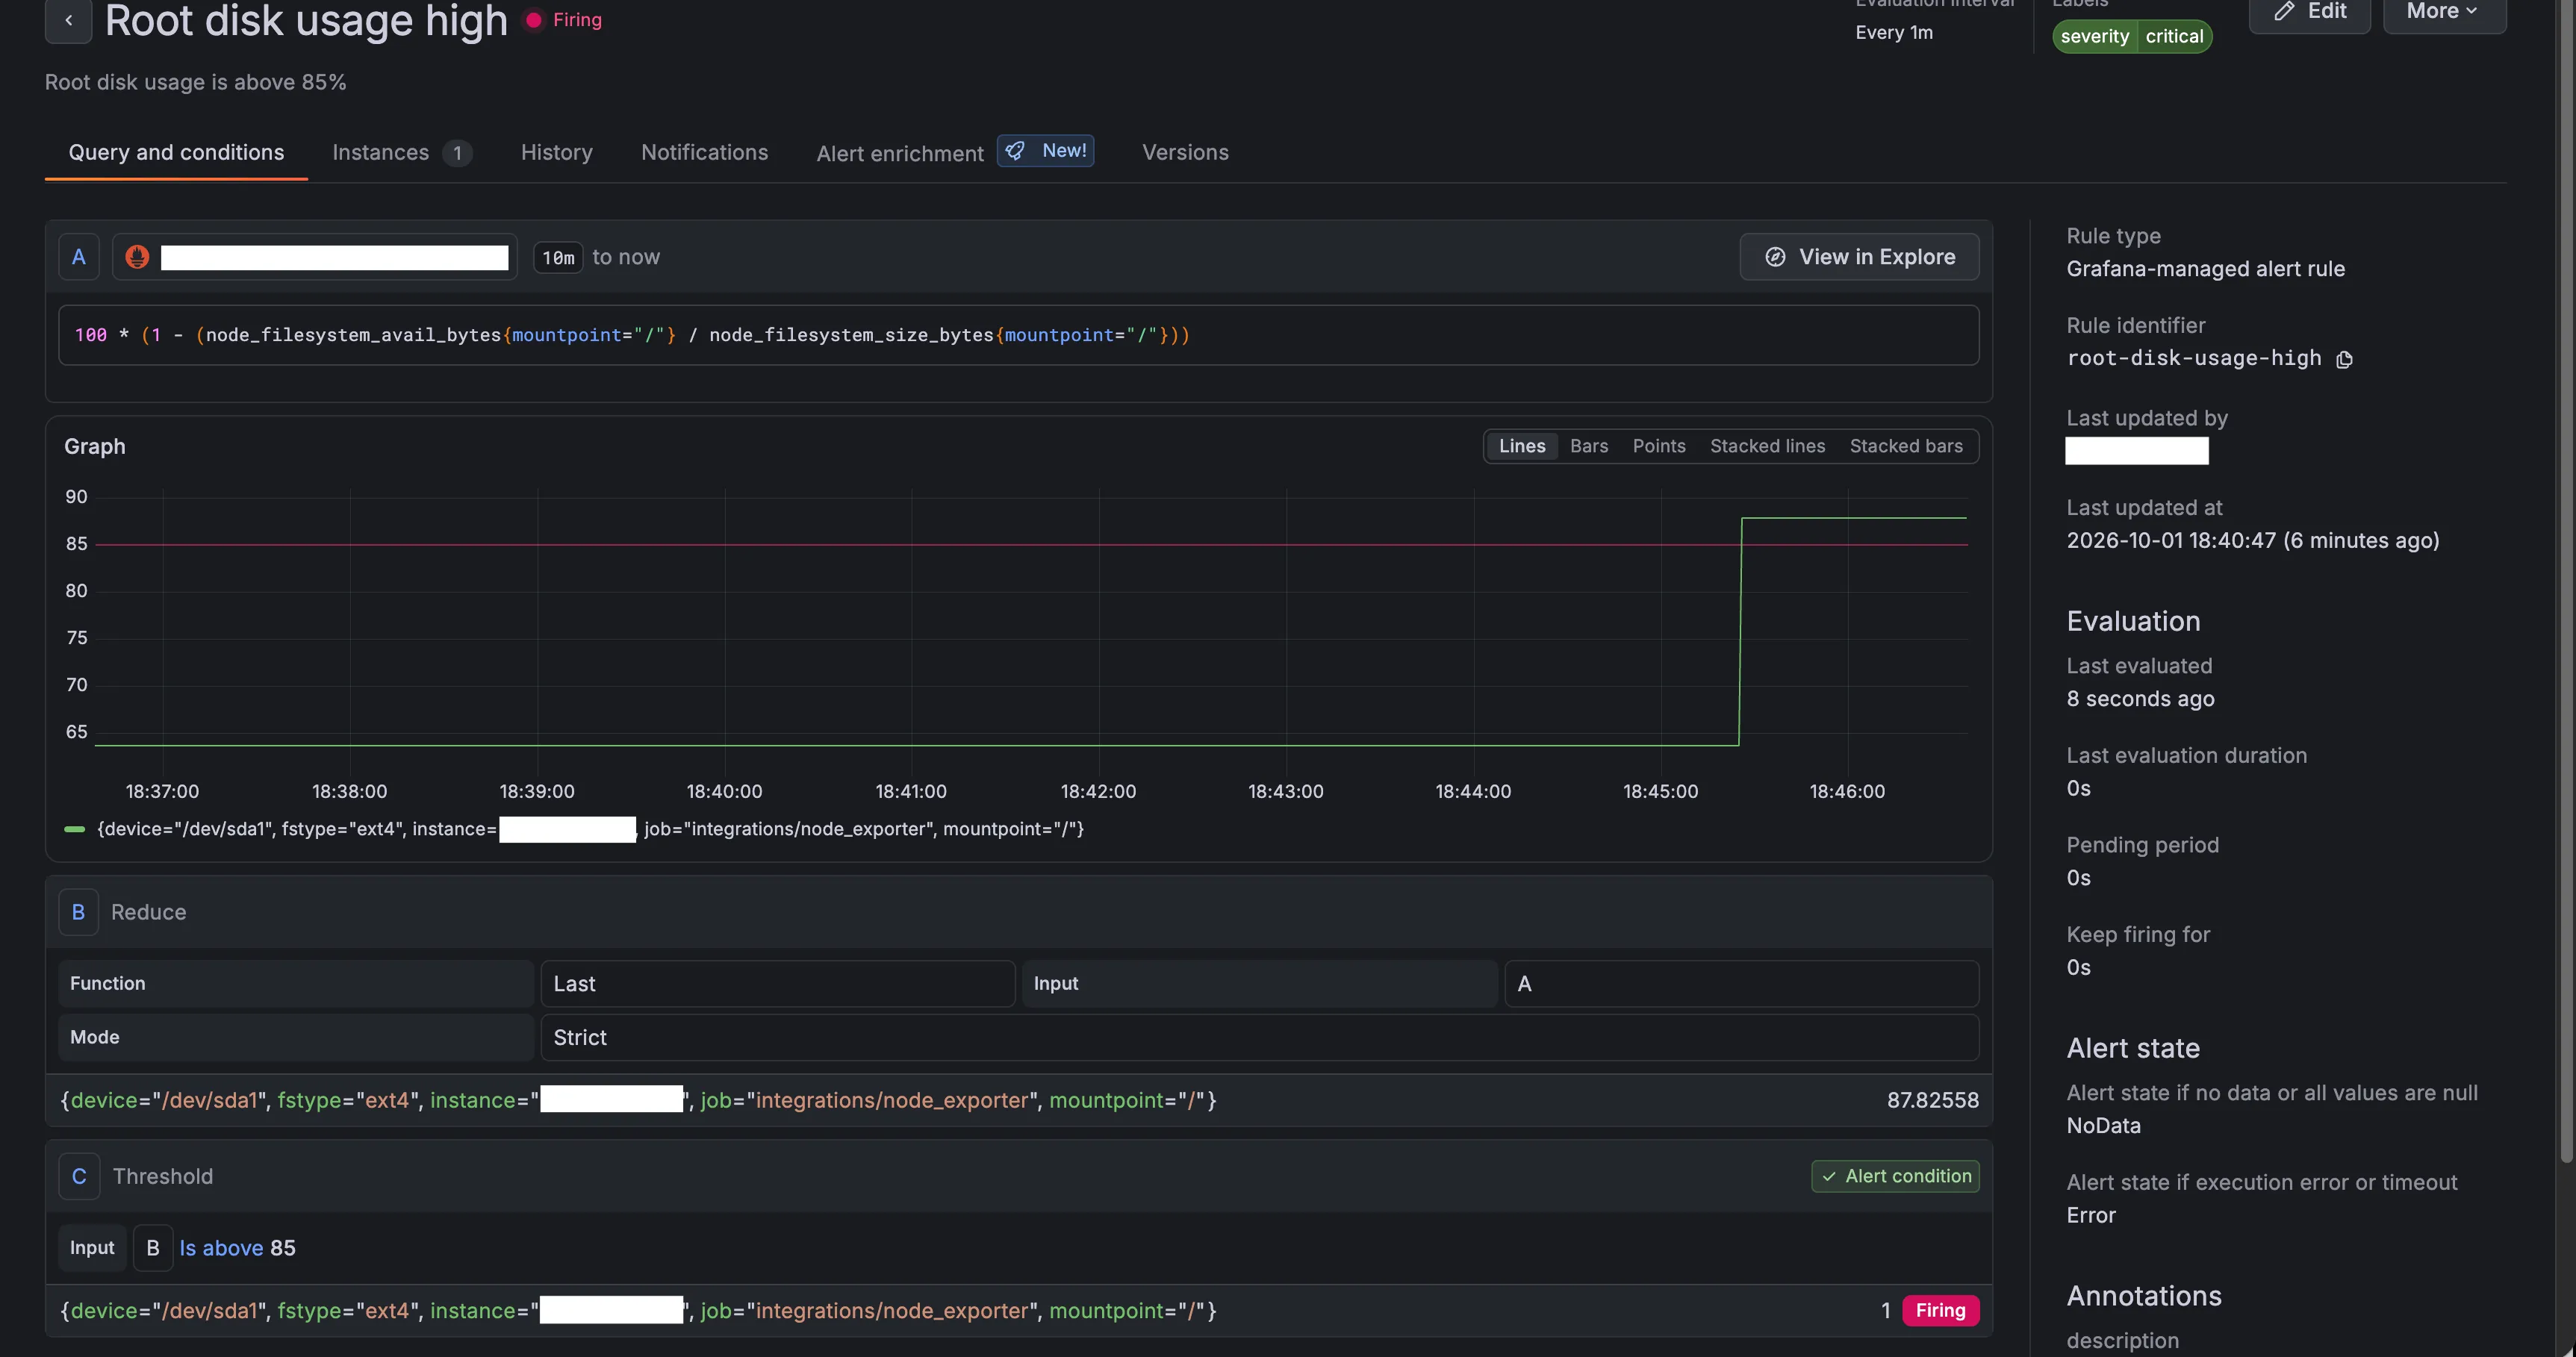Click the pencil icon on the Edit button

point(2284,11)
